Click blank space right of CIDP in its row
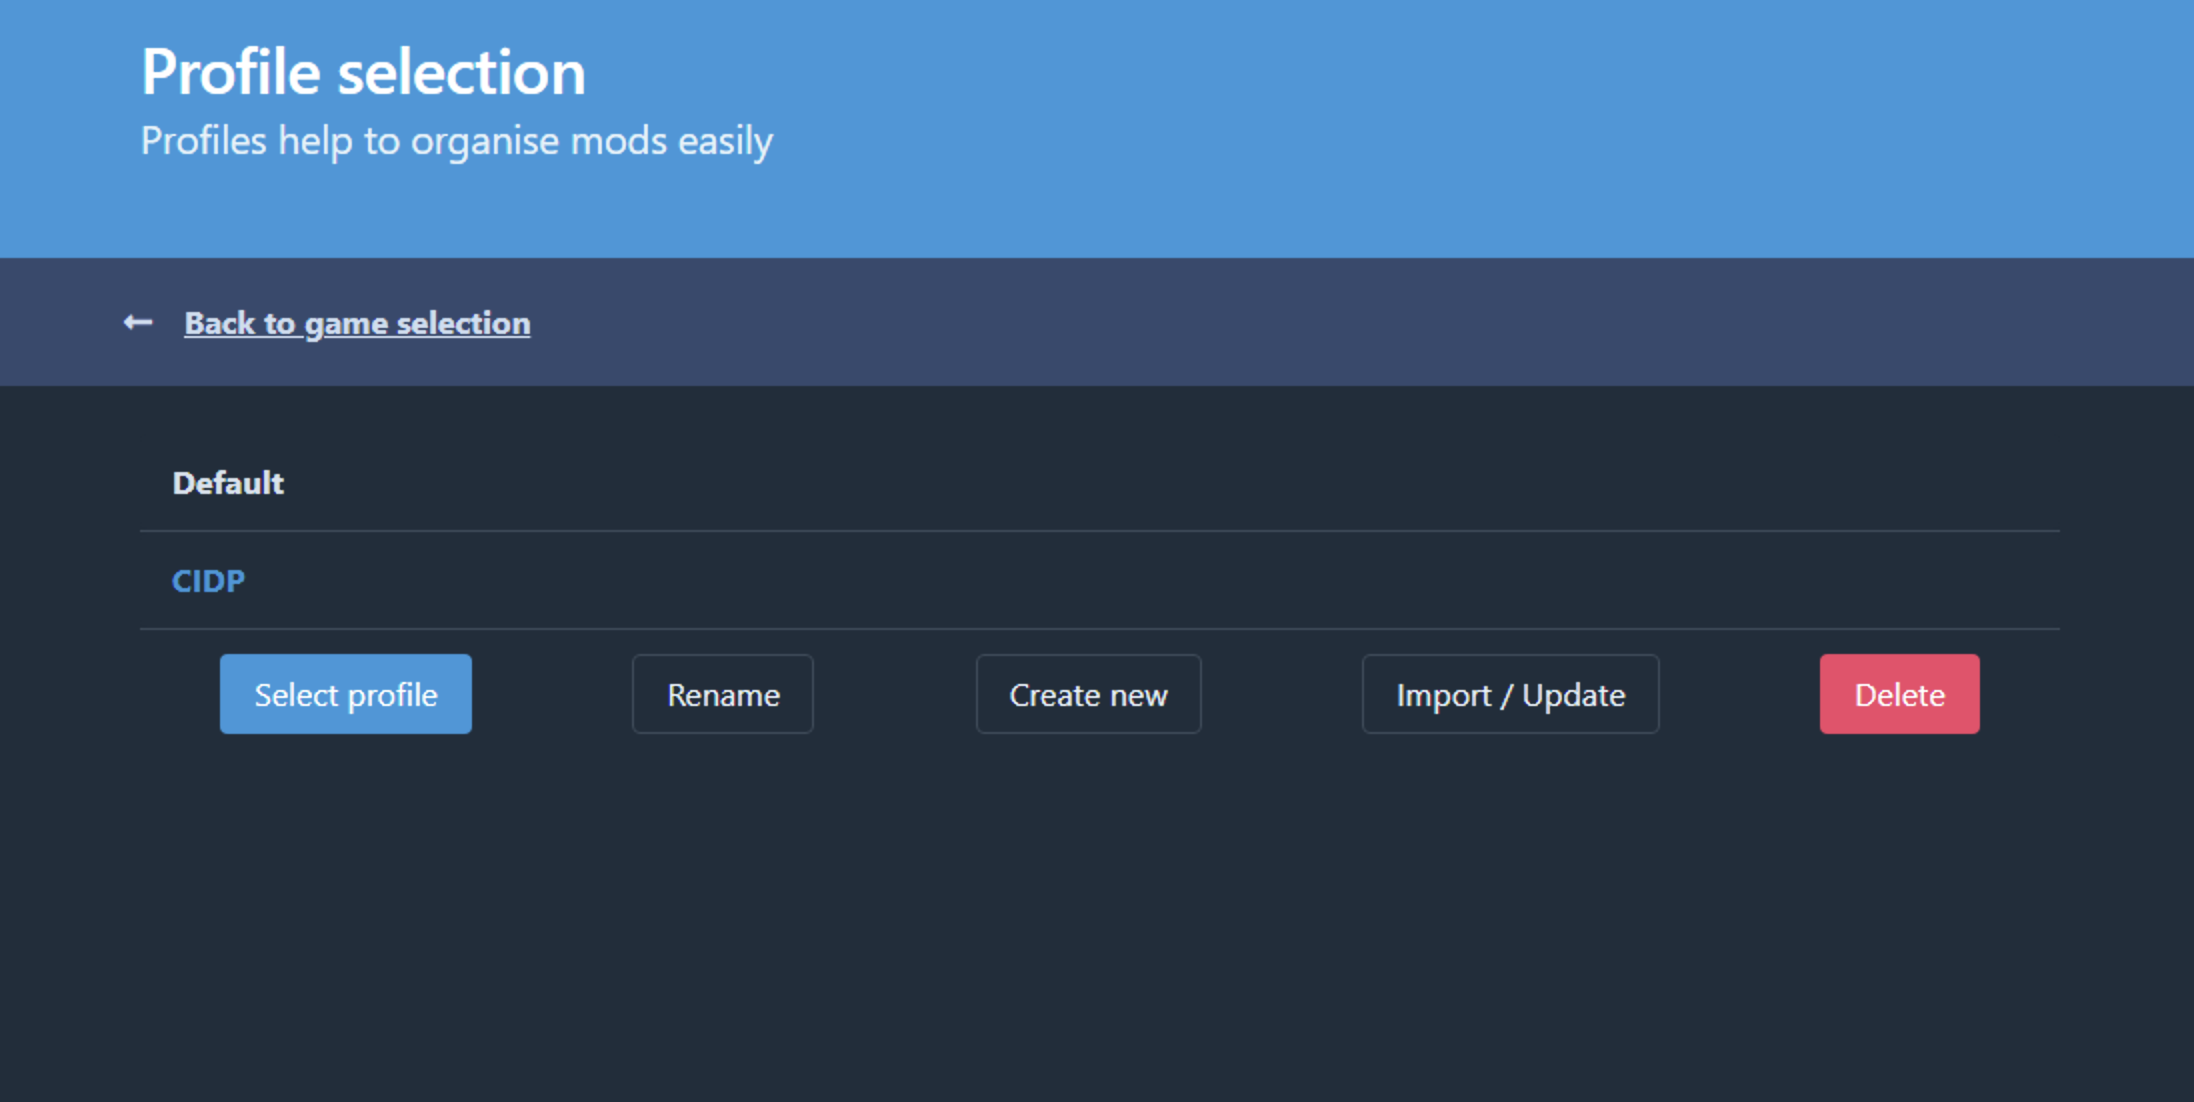Screen dimensions: 2194x1102 [x=1100, y=581]
